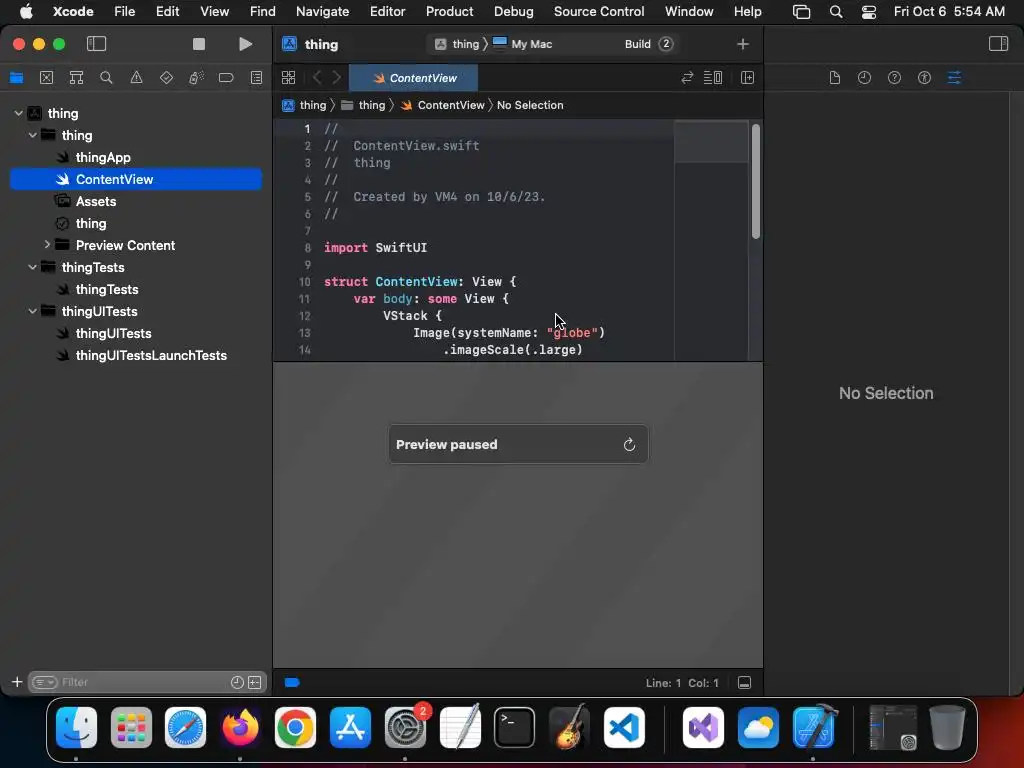The height and width of the screenshot is (768, 1024).
Task: Click the editor vertical scrollbar
Action: (756, 182)
